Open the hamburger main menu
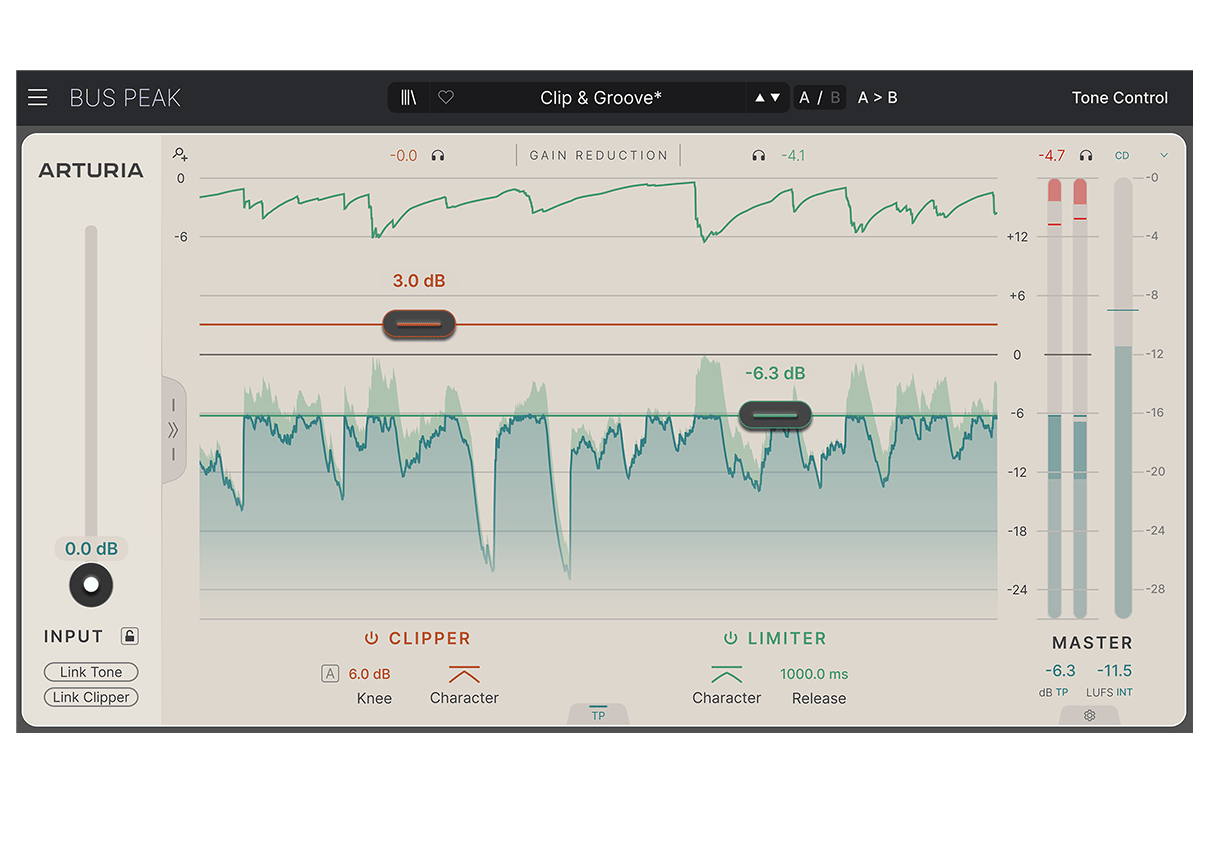The height and width of the screenshot is (843, 1209). click(x=38, y=97)
